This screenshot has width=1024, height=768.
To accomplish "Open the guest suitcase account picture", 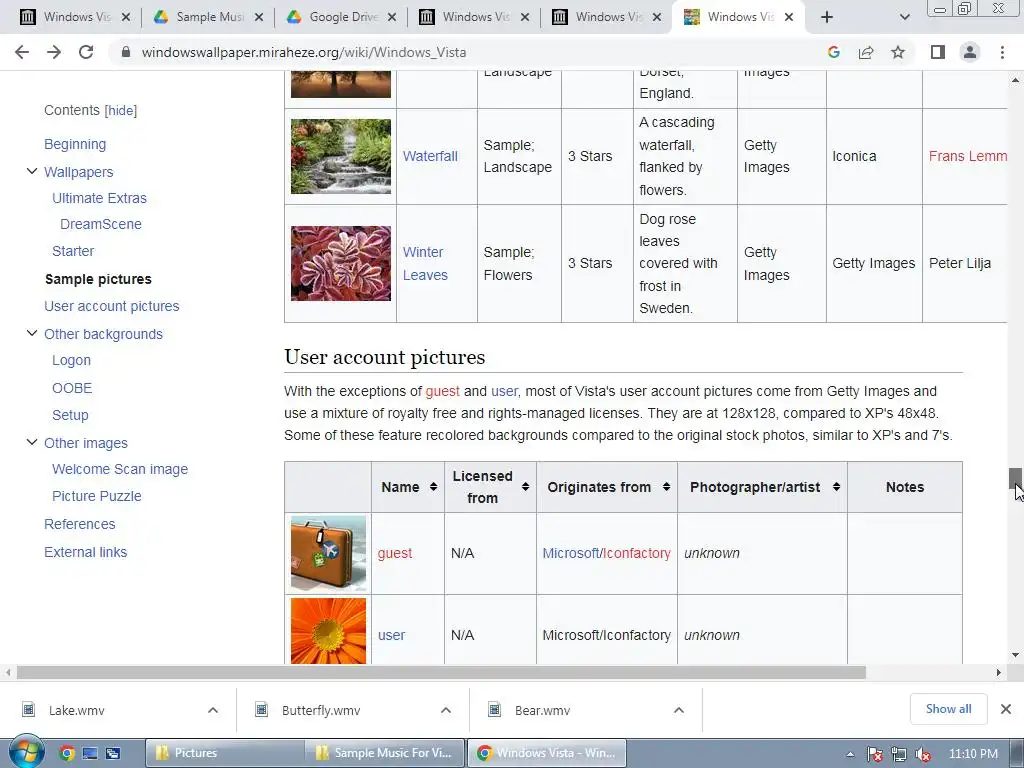I will 328,553.
